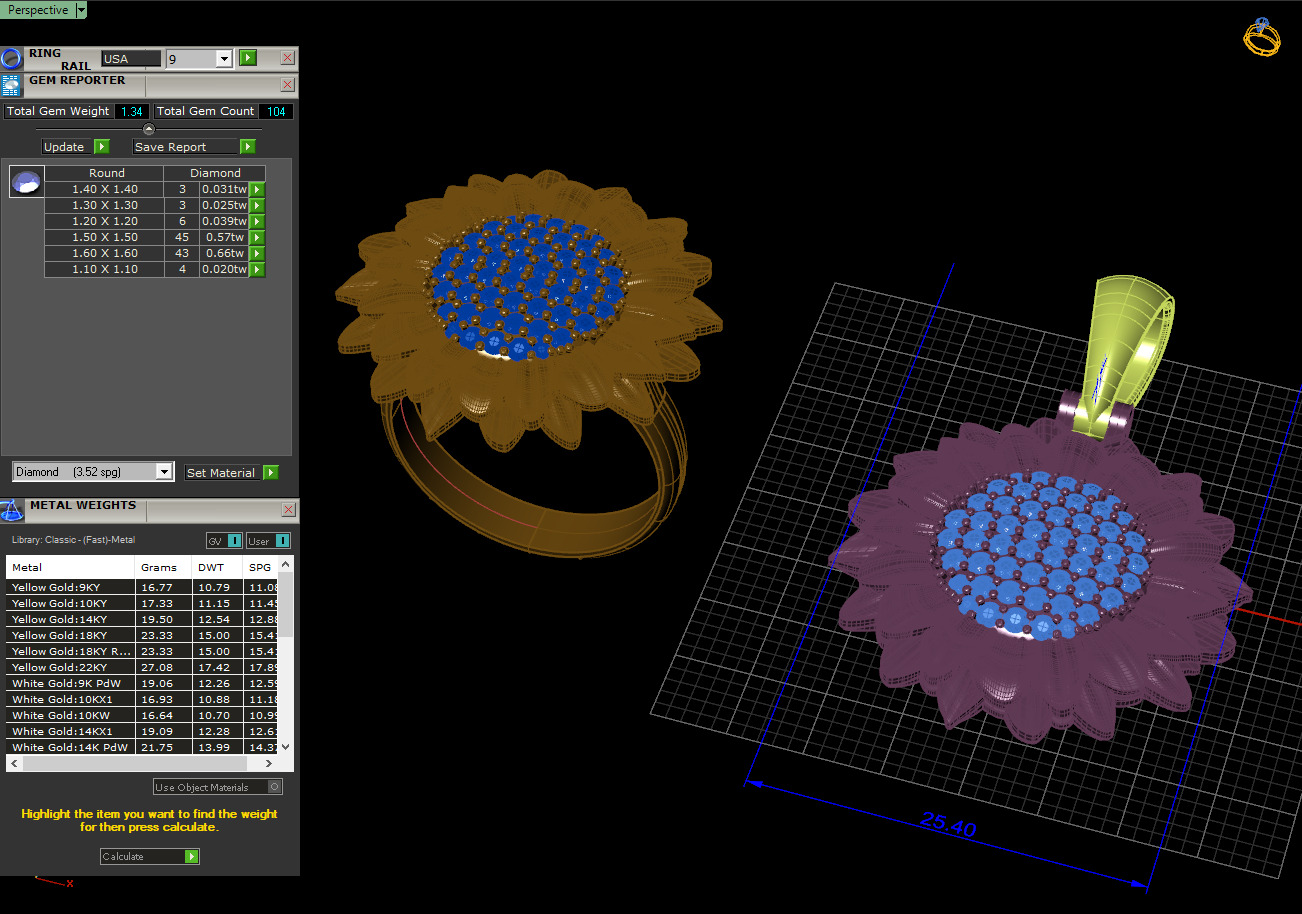Click green arrow on 1.40 X 1.40 row
The height and width of the screenshot is (914, 1302).
pos(257,189)
